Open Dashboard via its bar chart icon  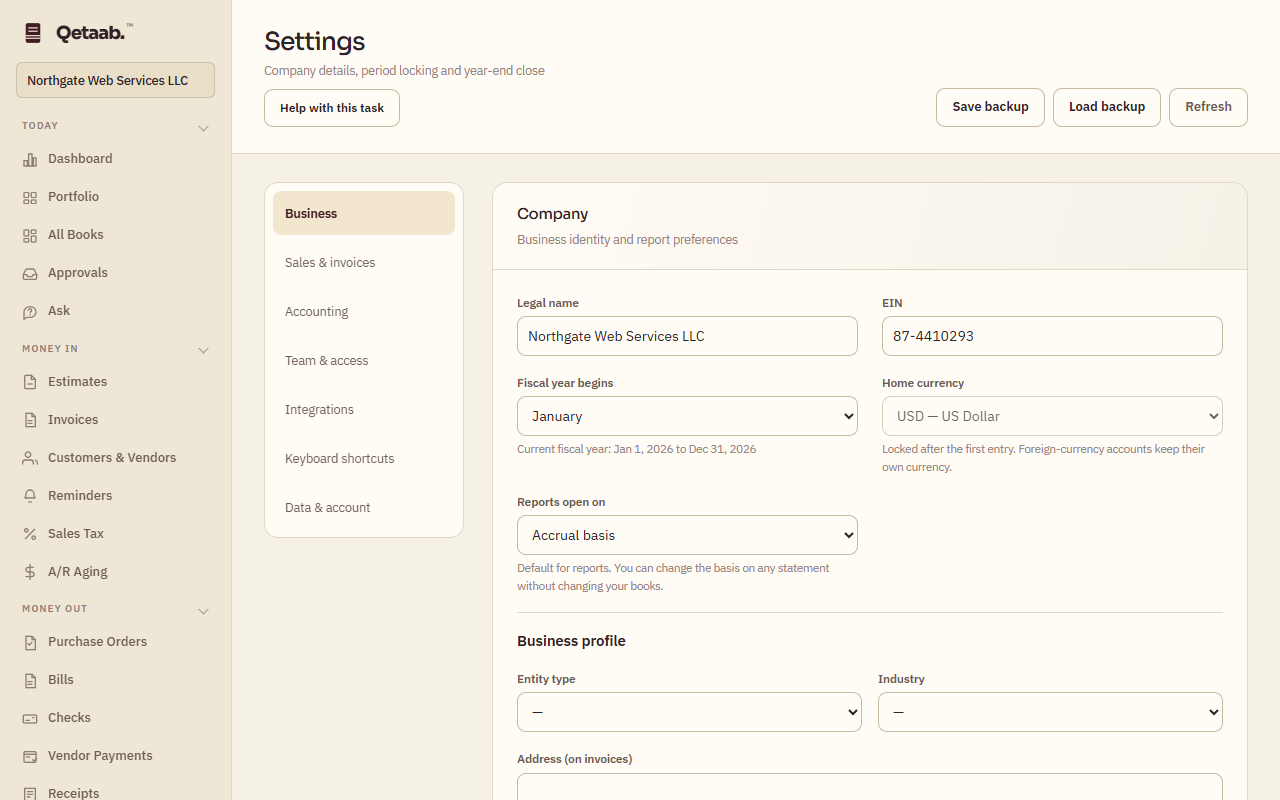(x=30, y=159)
